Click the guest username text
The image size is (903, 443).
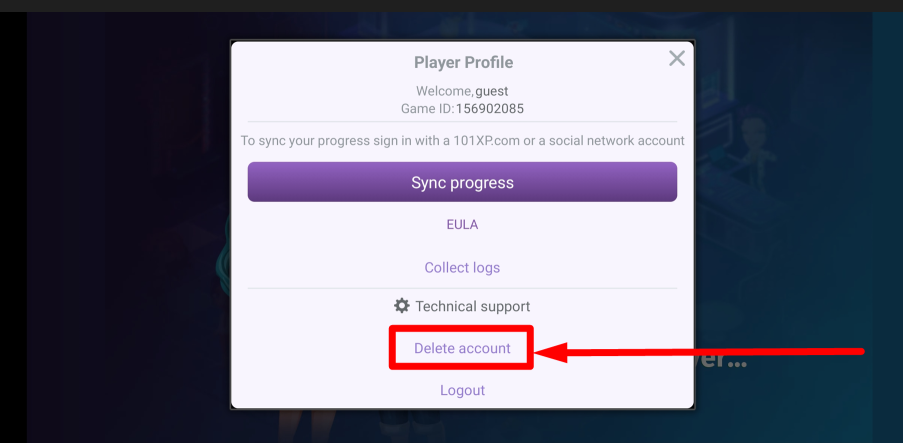tap(492, 91)
